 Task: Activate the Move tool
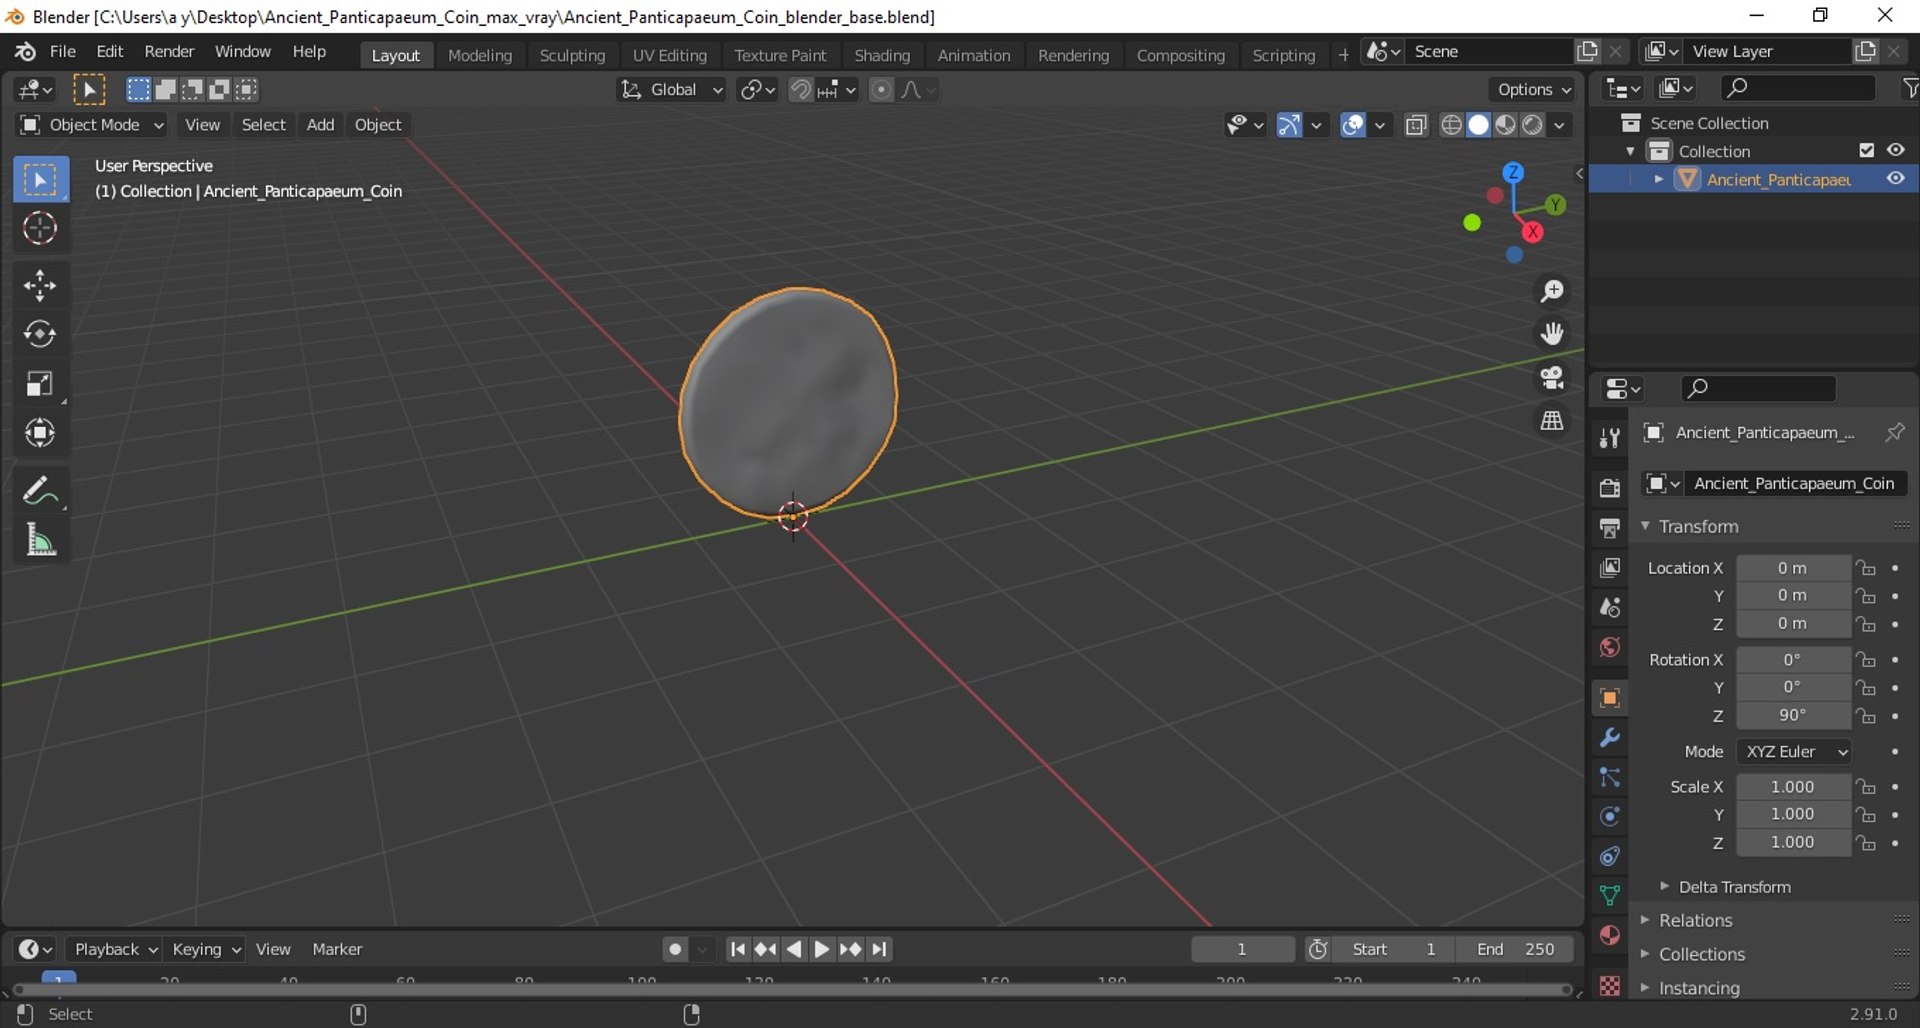point(40,285)
